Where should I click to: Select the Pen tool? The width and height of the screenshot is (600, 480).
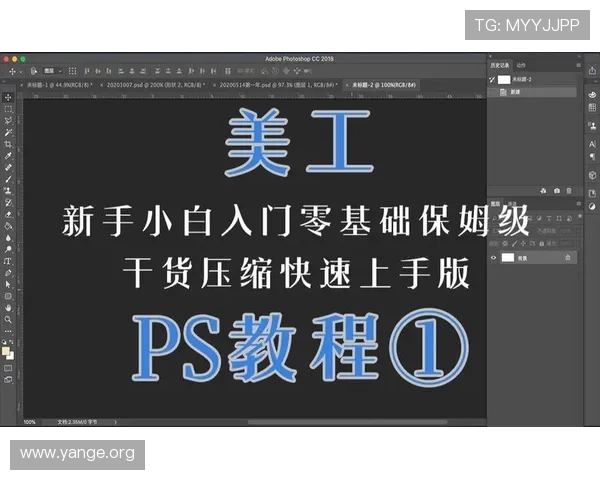[x=8, y=273]
